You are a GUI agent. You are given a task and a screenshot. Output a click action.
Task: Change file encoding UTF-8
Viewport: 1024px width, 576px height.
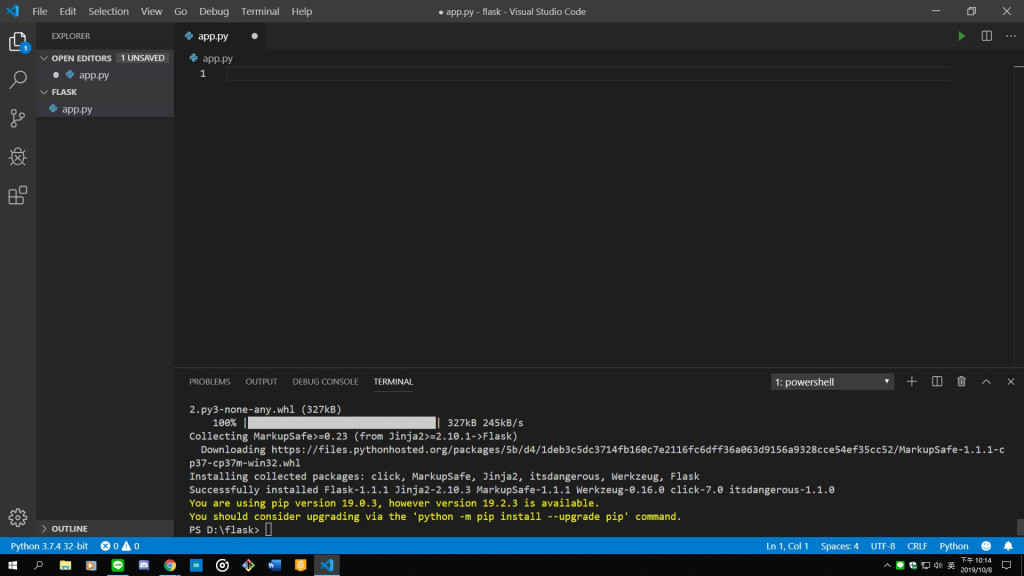(882, 546)
